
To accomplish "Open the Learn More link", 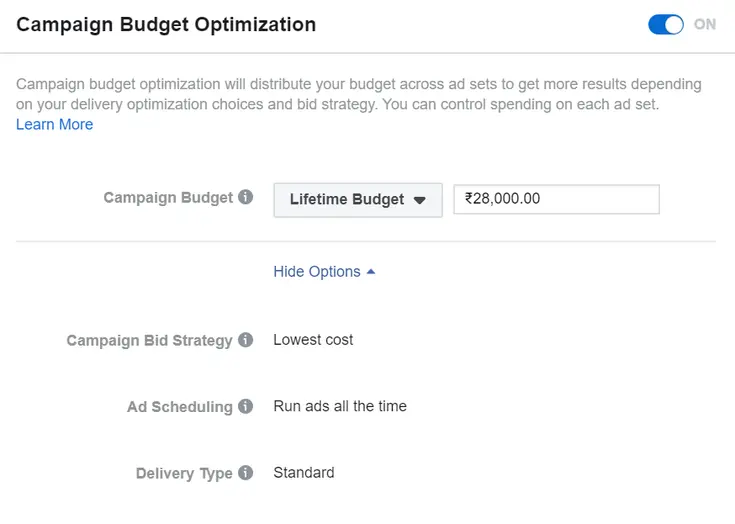I will [55, 125].
